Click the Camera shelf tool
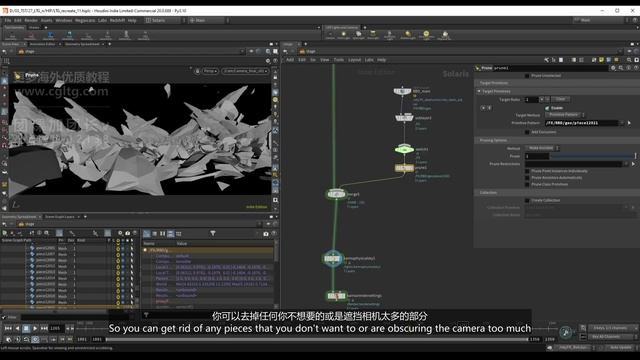Image resolution: width=640 pixels, height=360 pixels. 330,36
